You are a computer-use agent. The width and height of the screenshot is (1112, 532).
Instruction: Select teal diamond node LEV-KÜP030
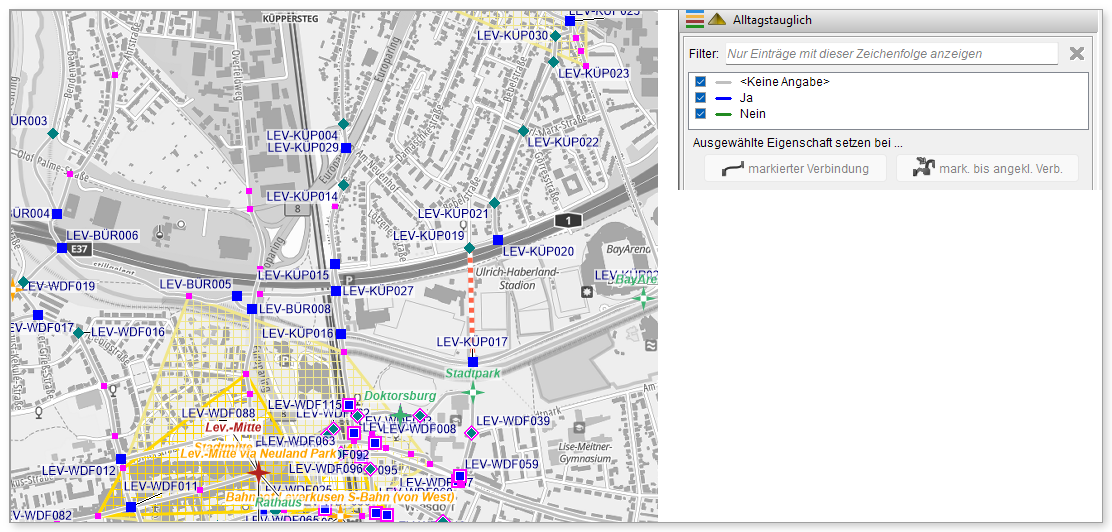click(x=555, y=35)
